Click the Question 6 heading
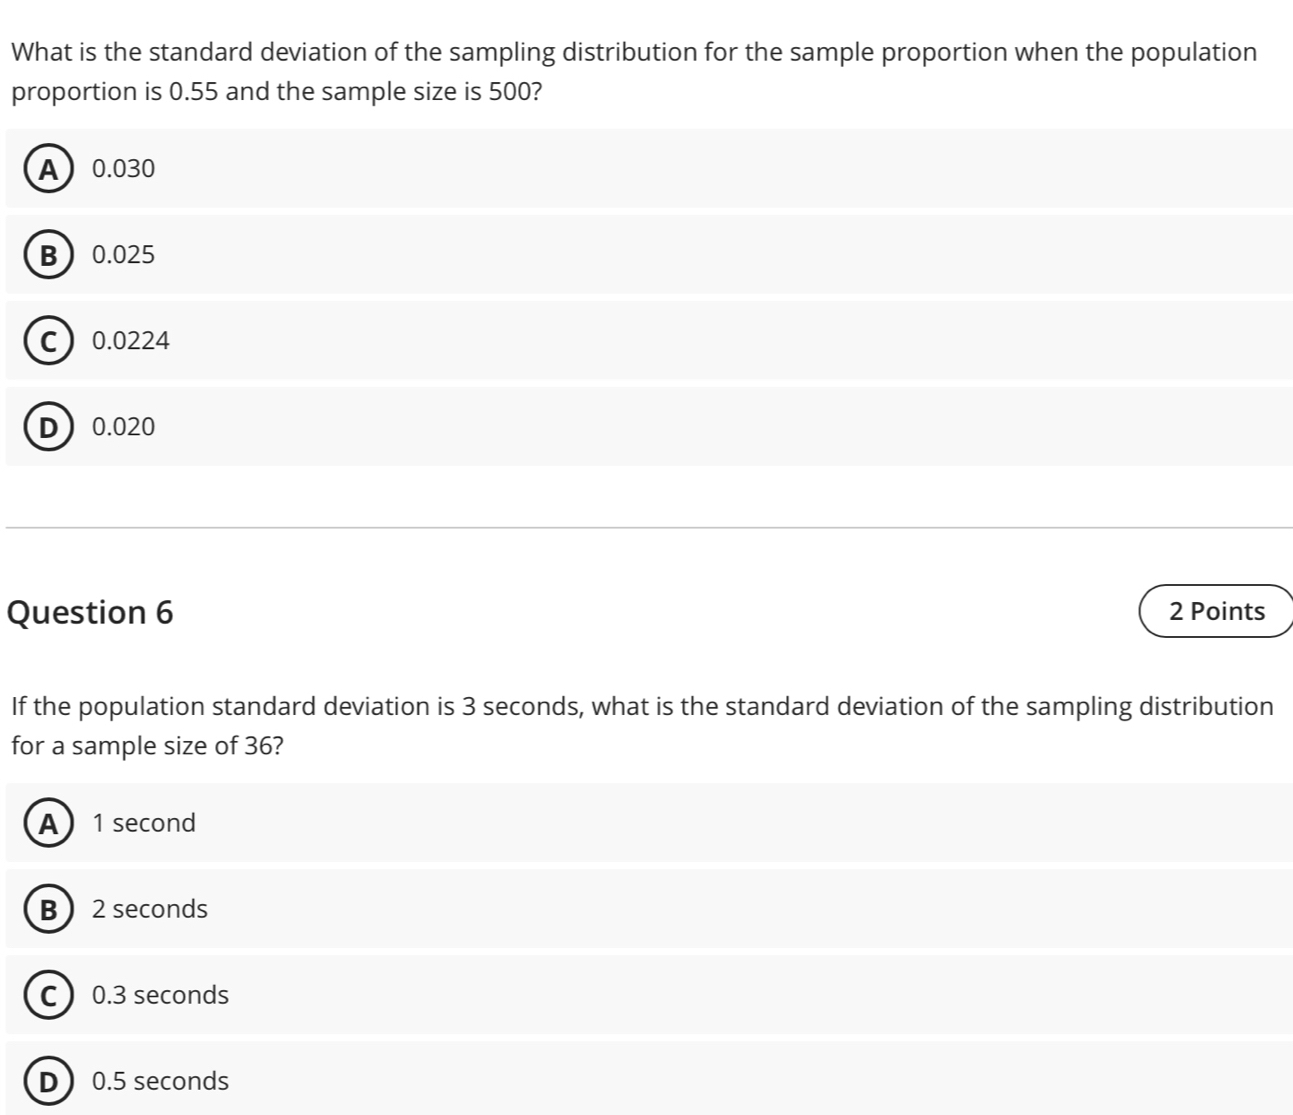 (x=90, y=612)
